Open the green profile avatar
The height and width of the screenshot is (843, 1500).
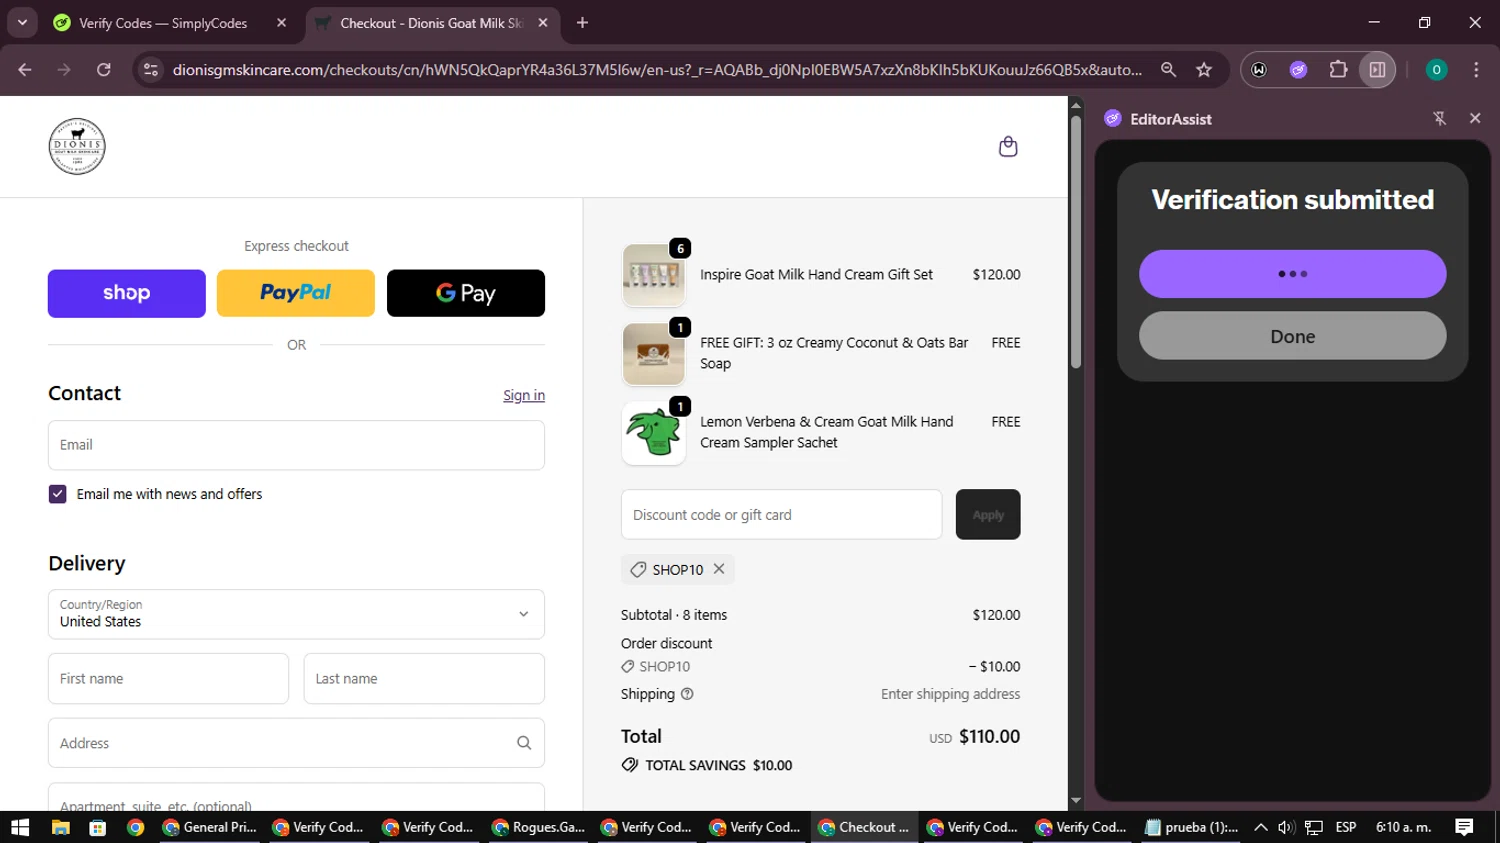1436,69
